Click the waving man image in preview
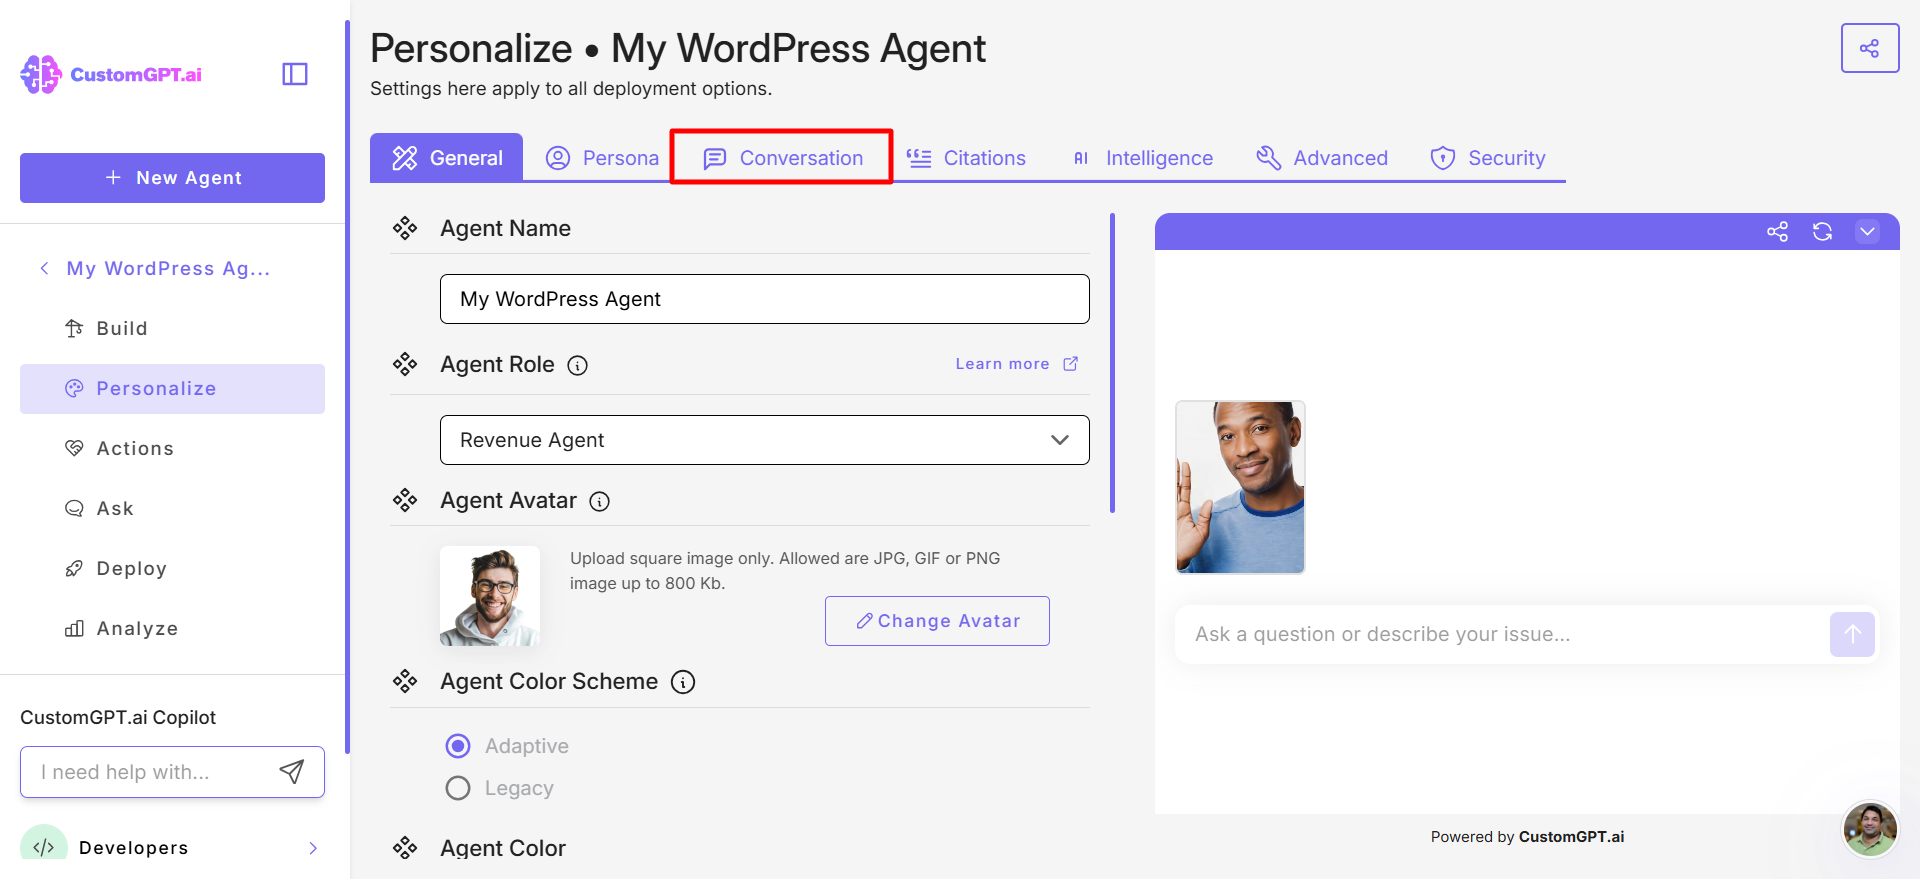The width and height of the screenshot is (1920, 879). point(1240,487)
